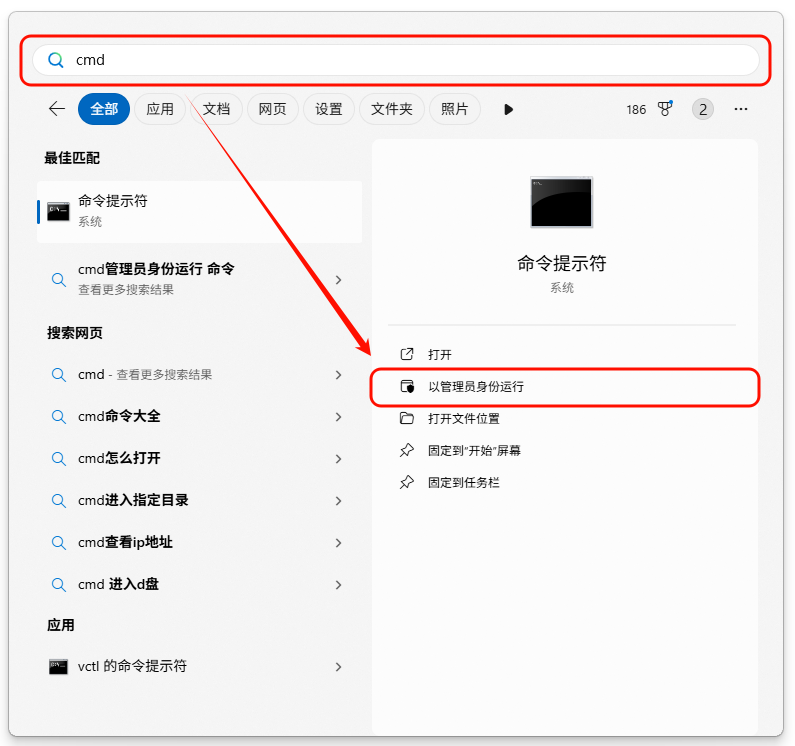Open the cmd怎么打开 web suggestion
Viewport: 795px width, 746px height.
[x=119, y=458]
